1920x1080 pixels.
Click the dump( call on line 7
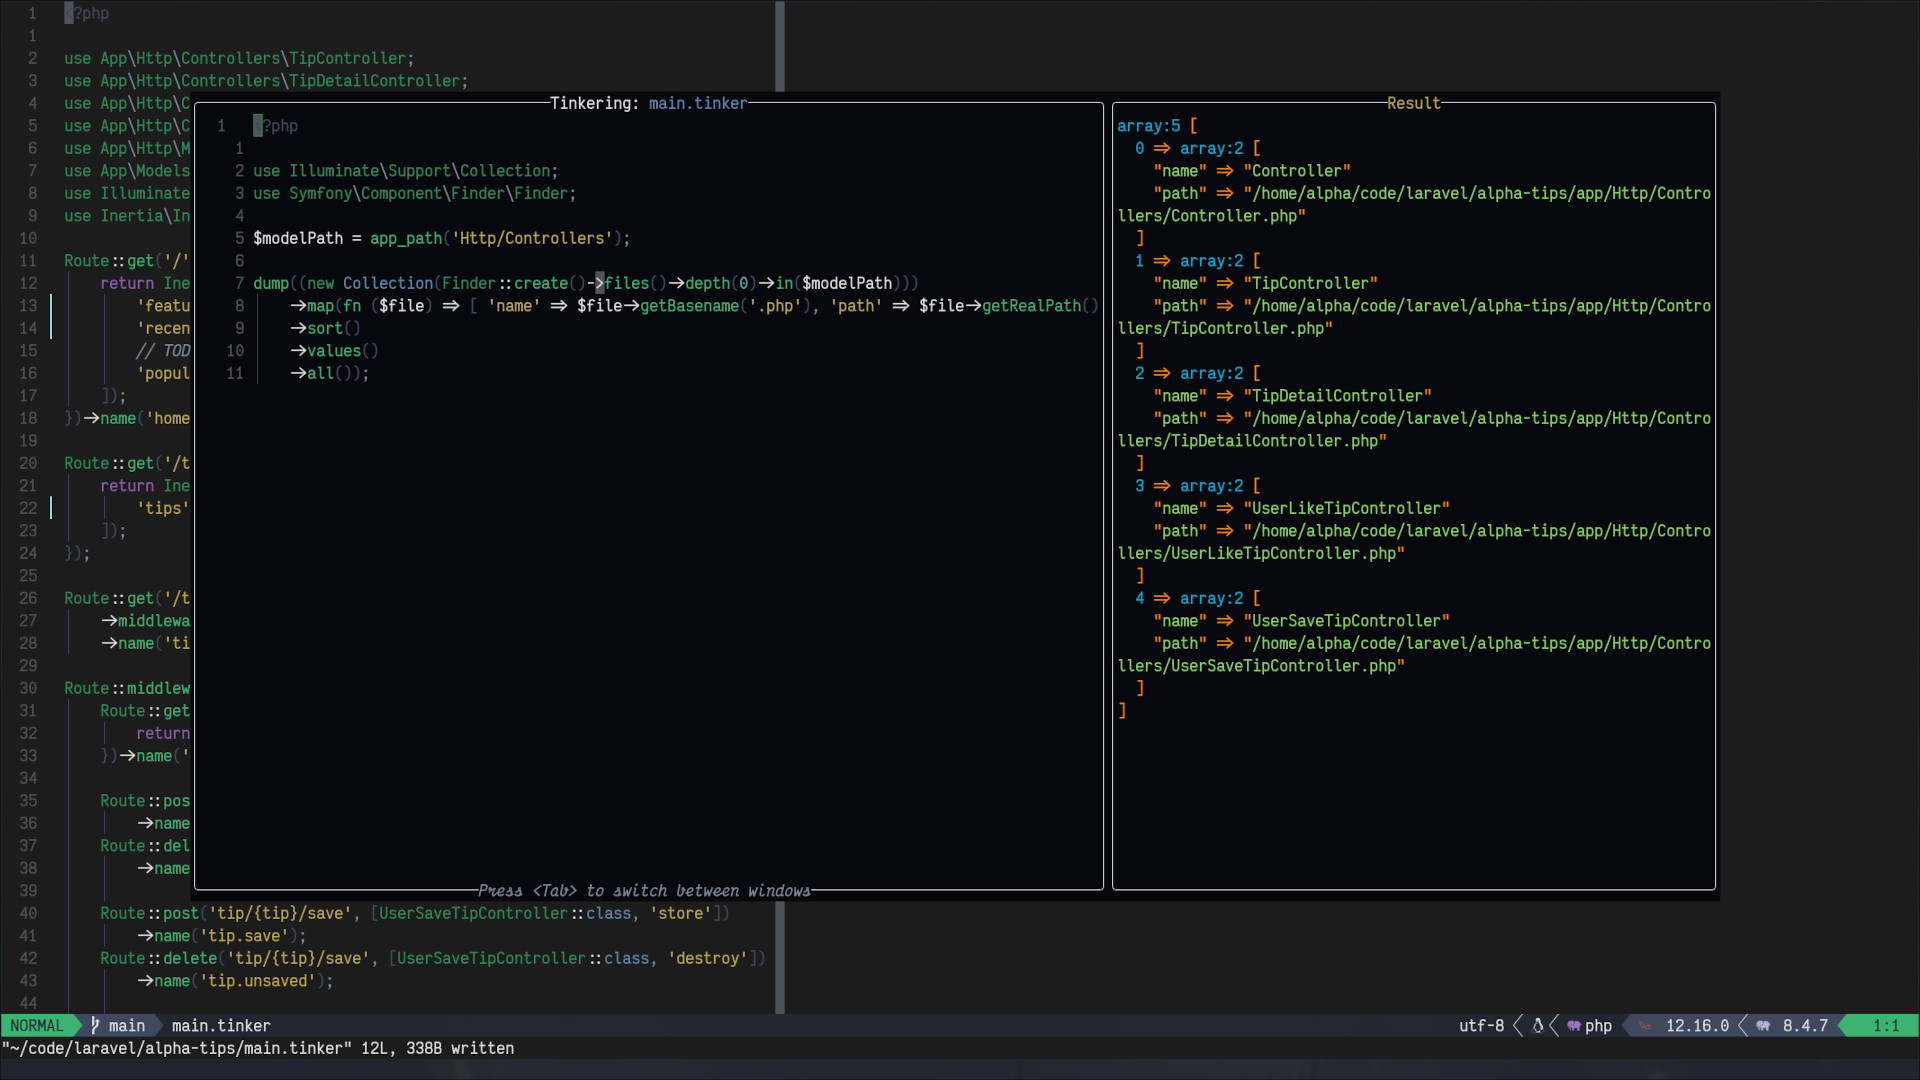tap(272, 283)
